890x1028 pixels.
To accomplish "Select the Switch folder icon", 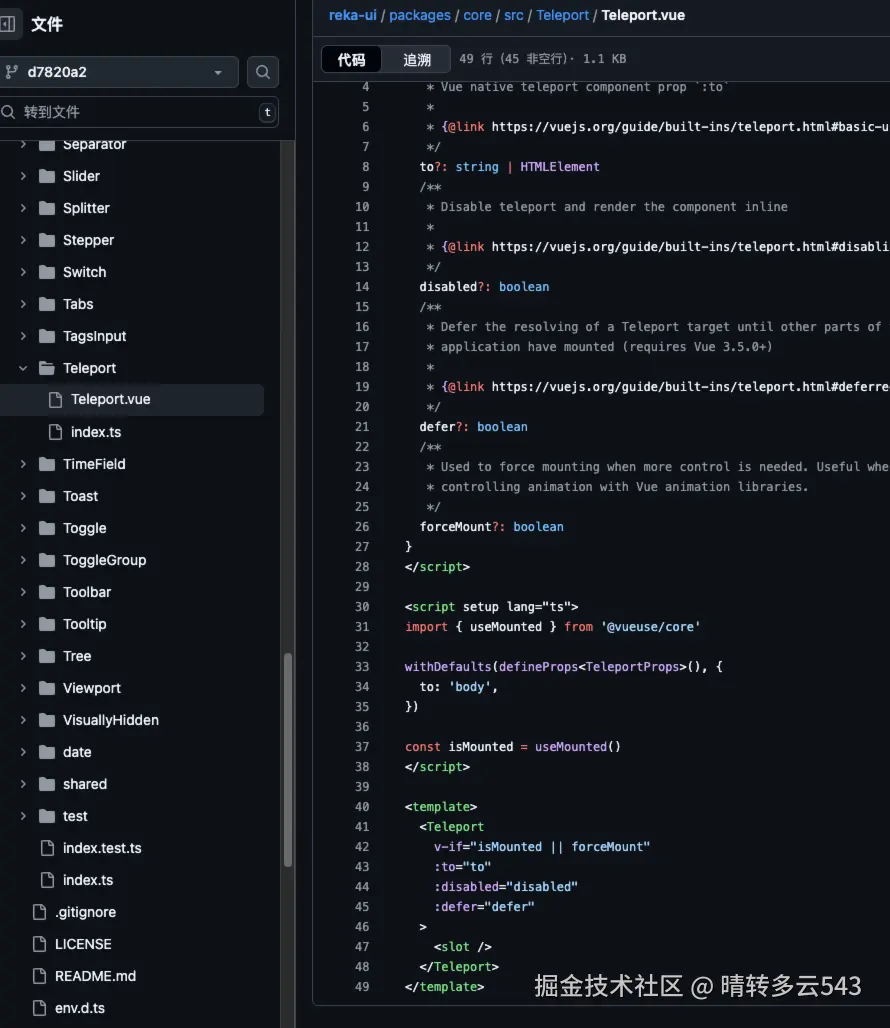I will 47,272.
